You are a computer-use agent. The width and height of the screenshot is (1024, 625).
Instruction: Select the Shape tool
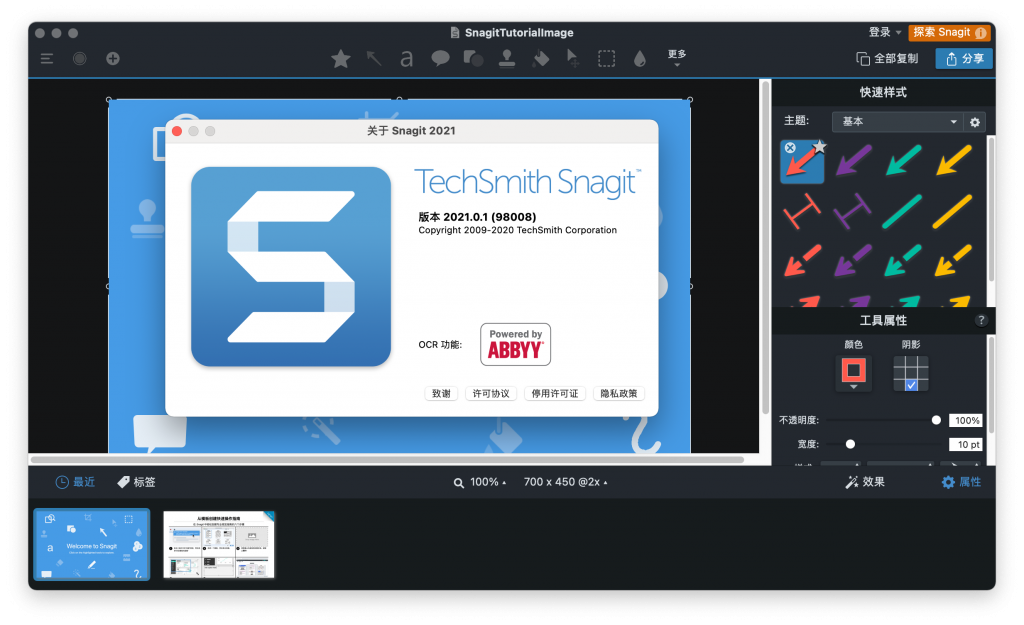click(473, 59)
